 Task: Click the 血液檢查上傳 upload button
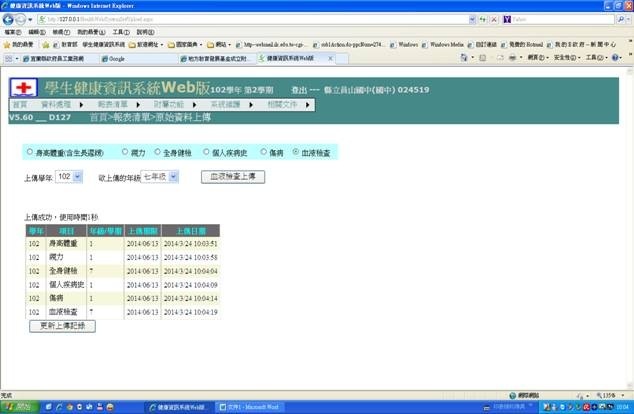click(233, 176)
